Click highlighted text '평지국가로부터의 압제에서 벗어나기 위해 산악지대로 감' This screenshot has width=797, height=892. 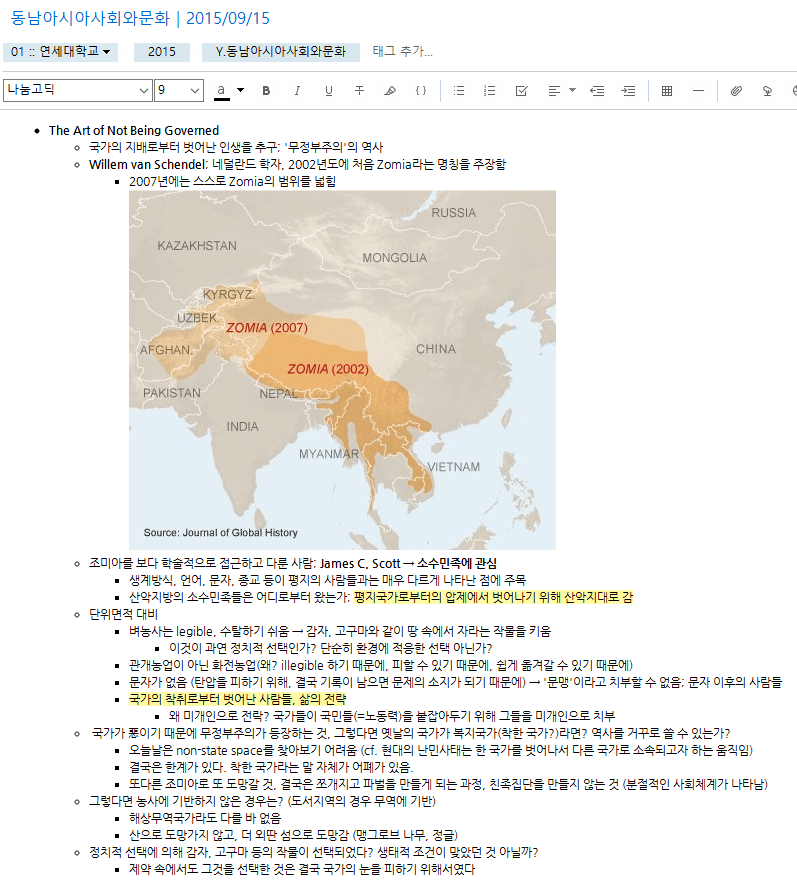pos(493,597)
